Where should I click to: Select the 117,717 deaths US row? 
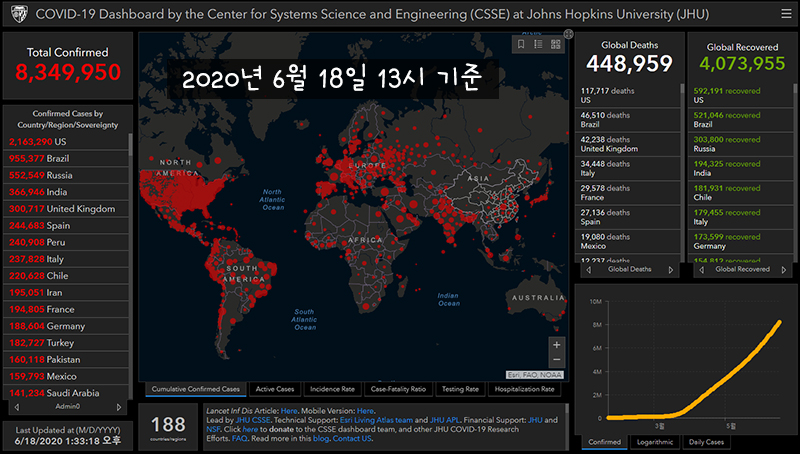click(x=628, y=95)
